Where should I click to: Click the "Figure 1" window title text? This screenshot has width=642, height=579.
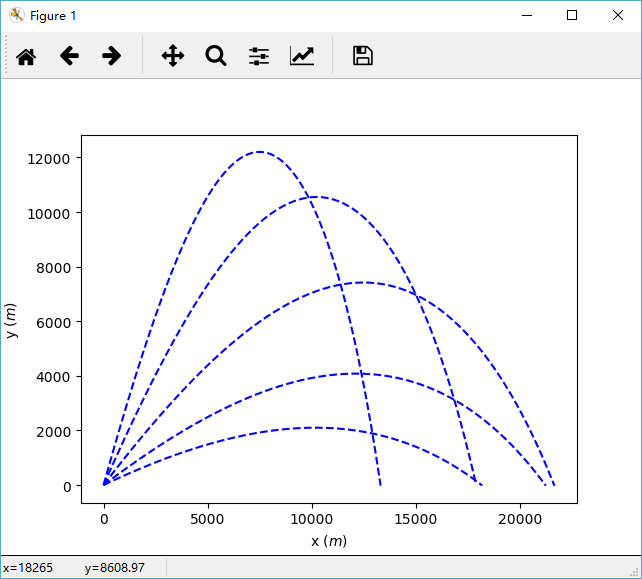[x=52, y=16]
